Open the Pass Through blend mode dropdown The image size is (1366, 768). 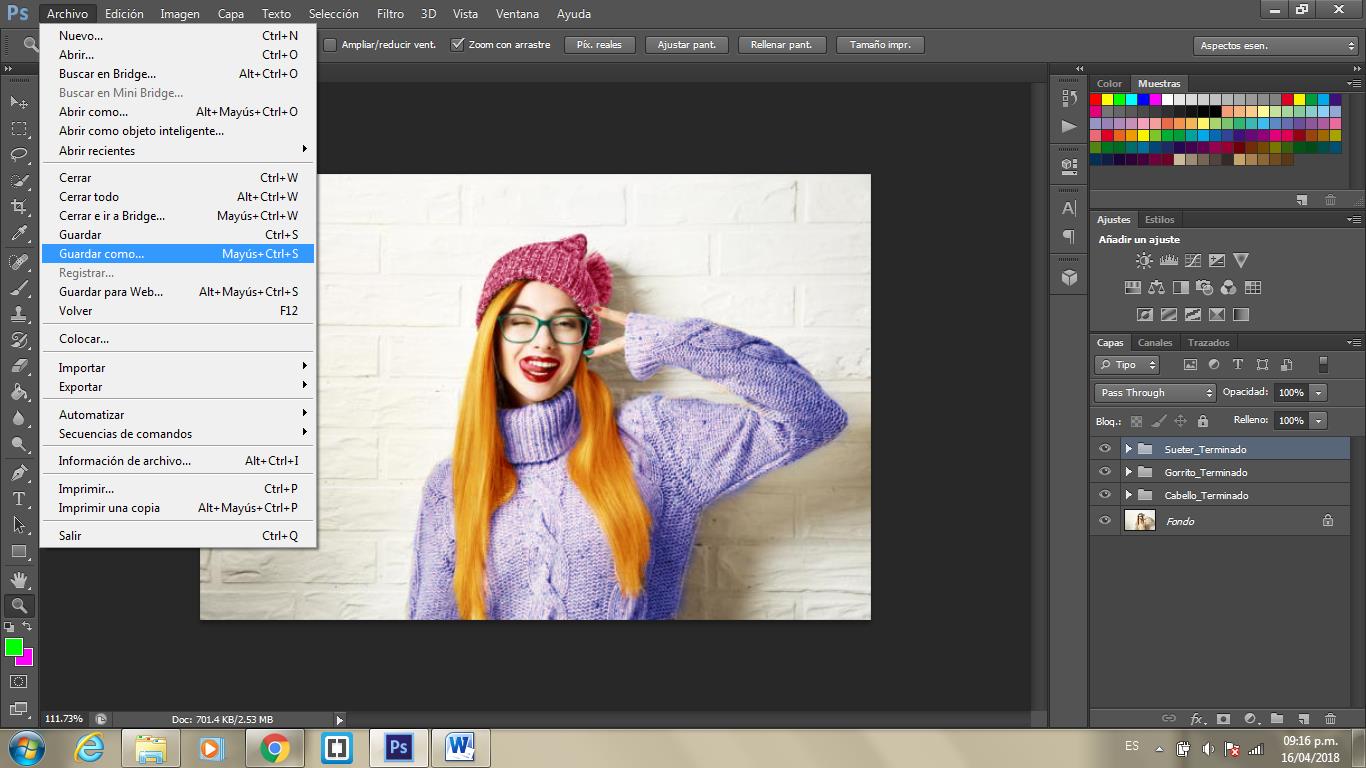[1155, 393]
